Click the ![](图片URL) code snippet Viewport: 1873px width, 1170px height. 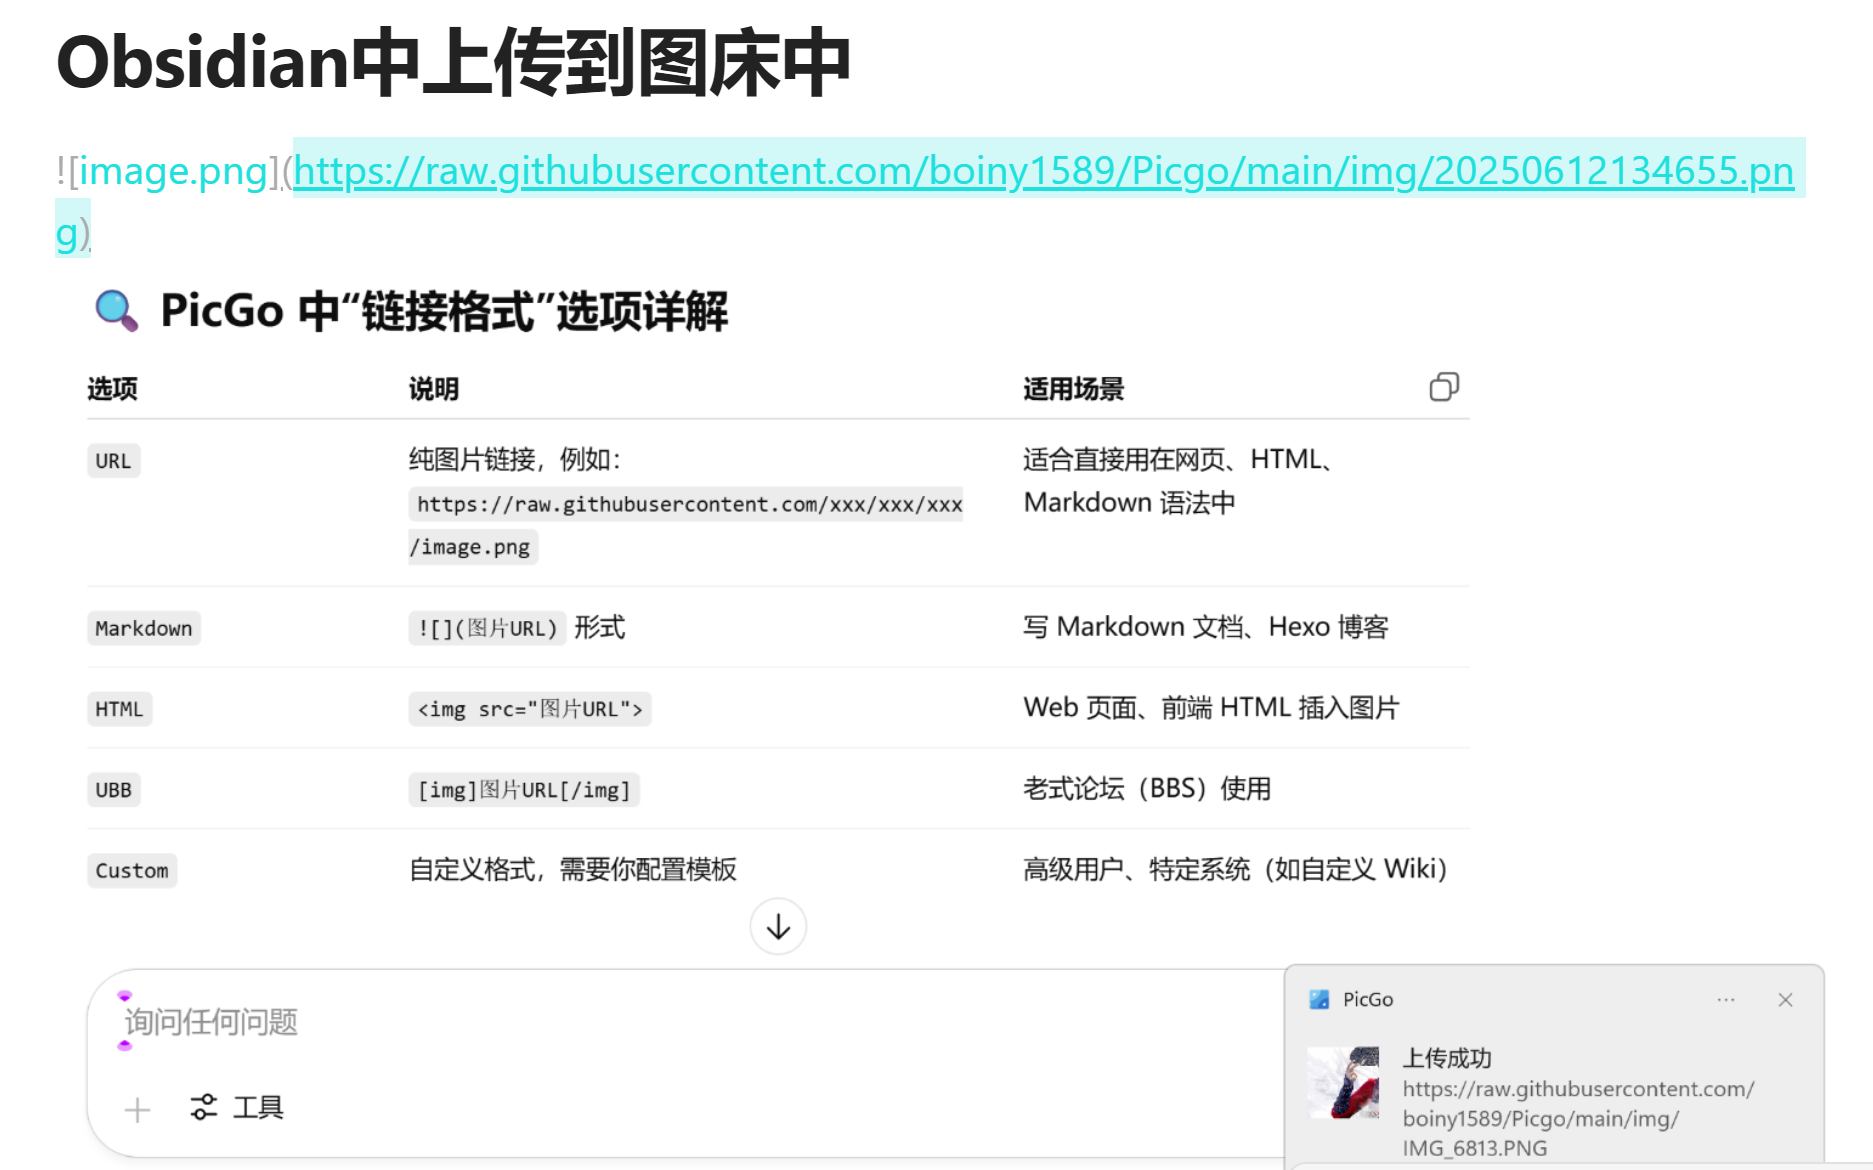pos(487,628)
